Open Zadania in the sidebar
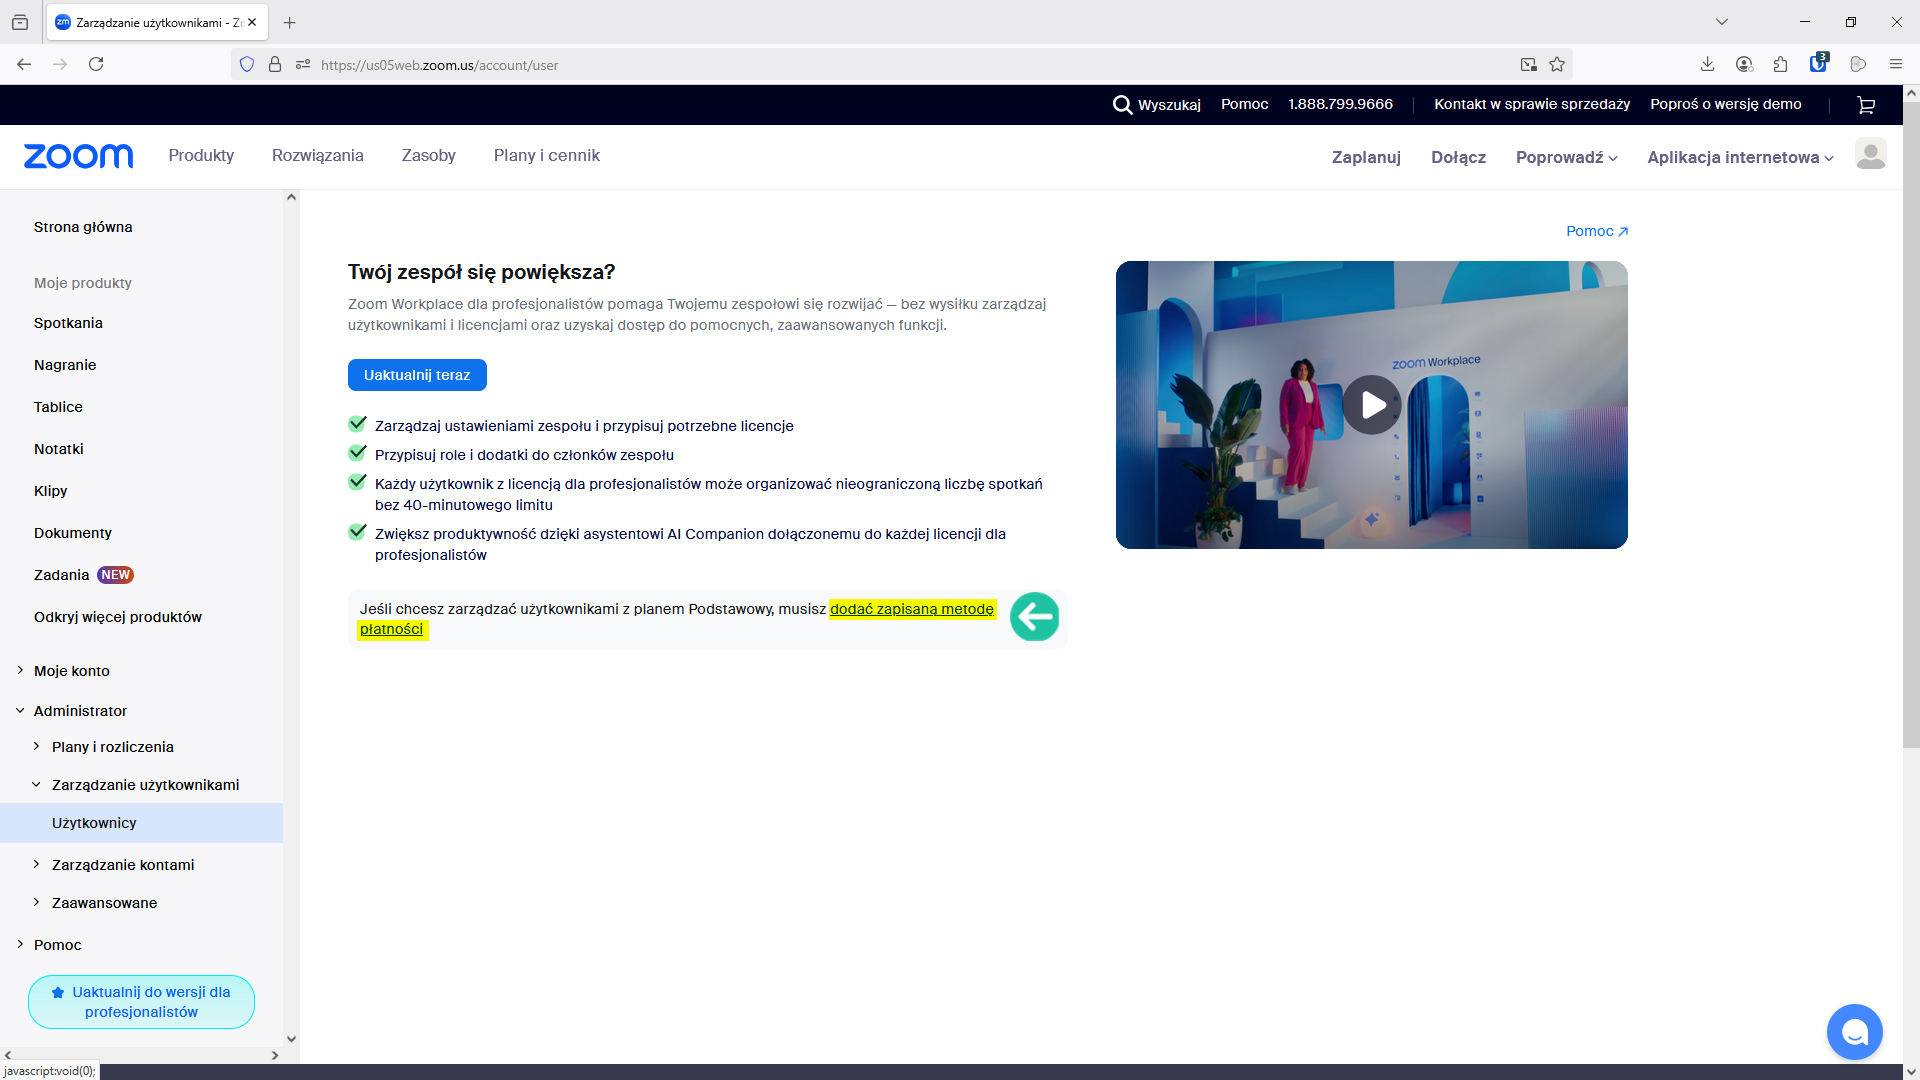Image resolution: width=1920 pixels, height=1080 pixels. coord(62,575)
